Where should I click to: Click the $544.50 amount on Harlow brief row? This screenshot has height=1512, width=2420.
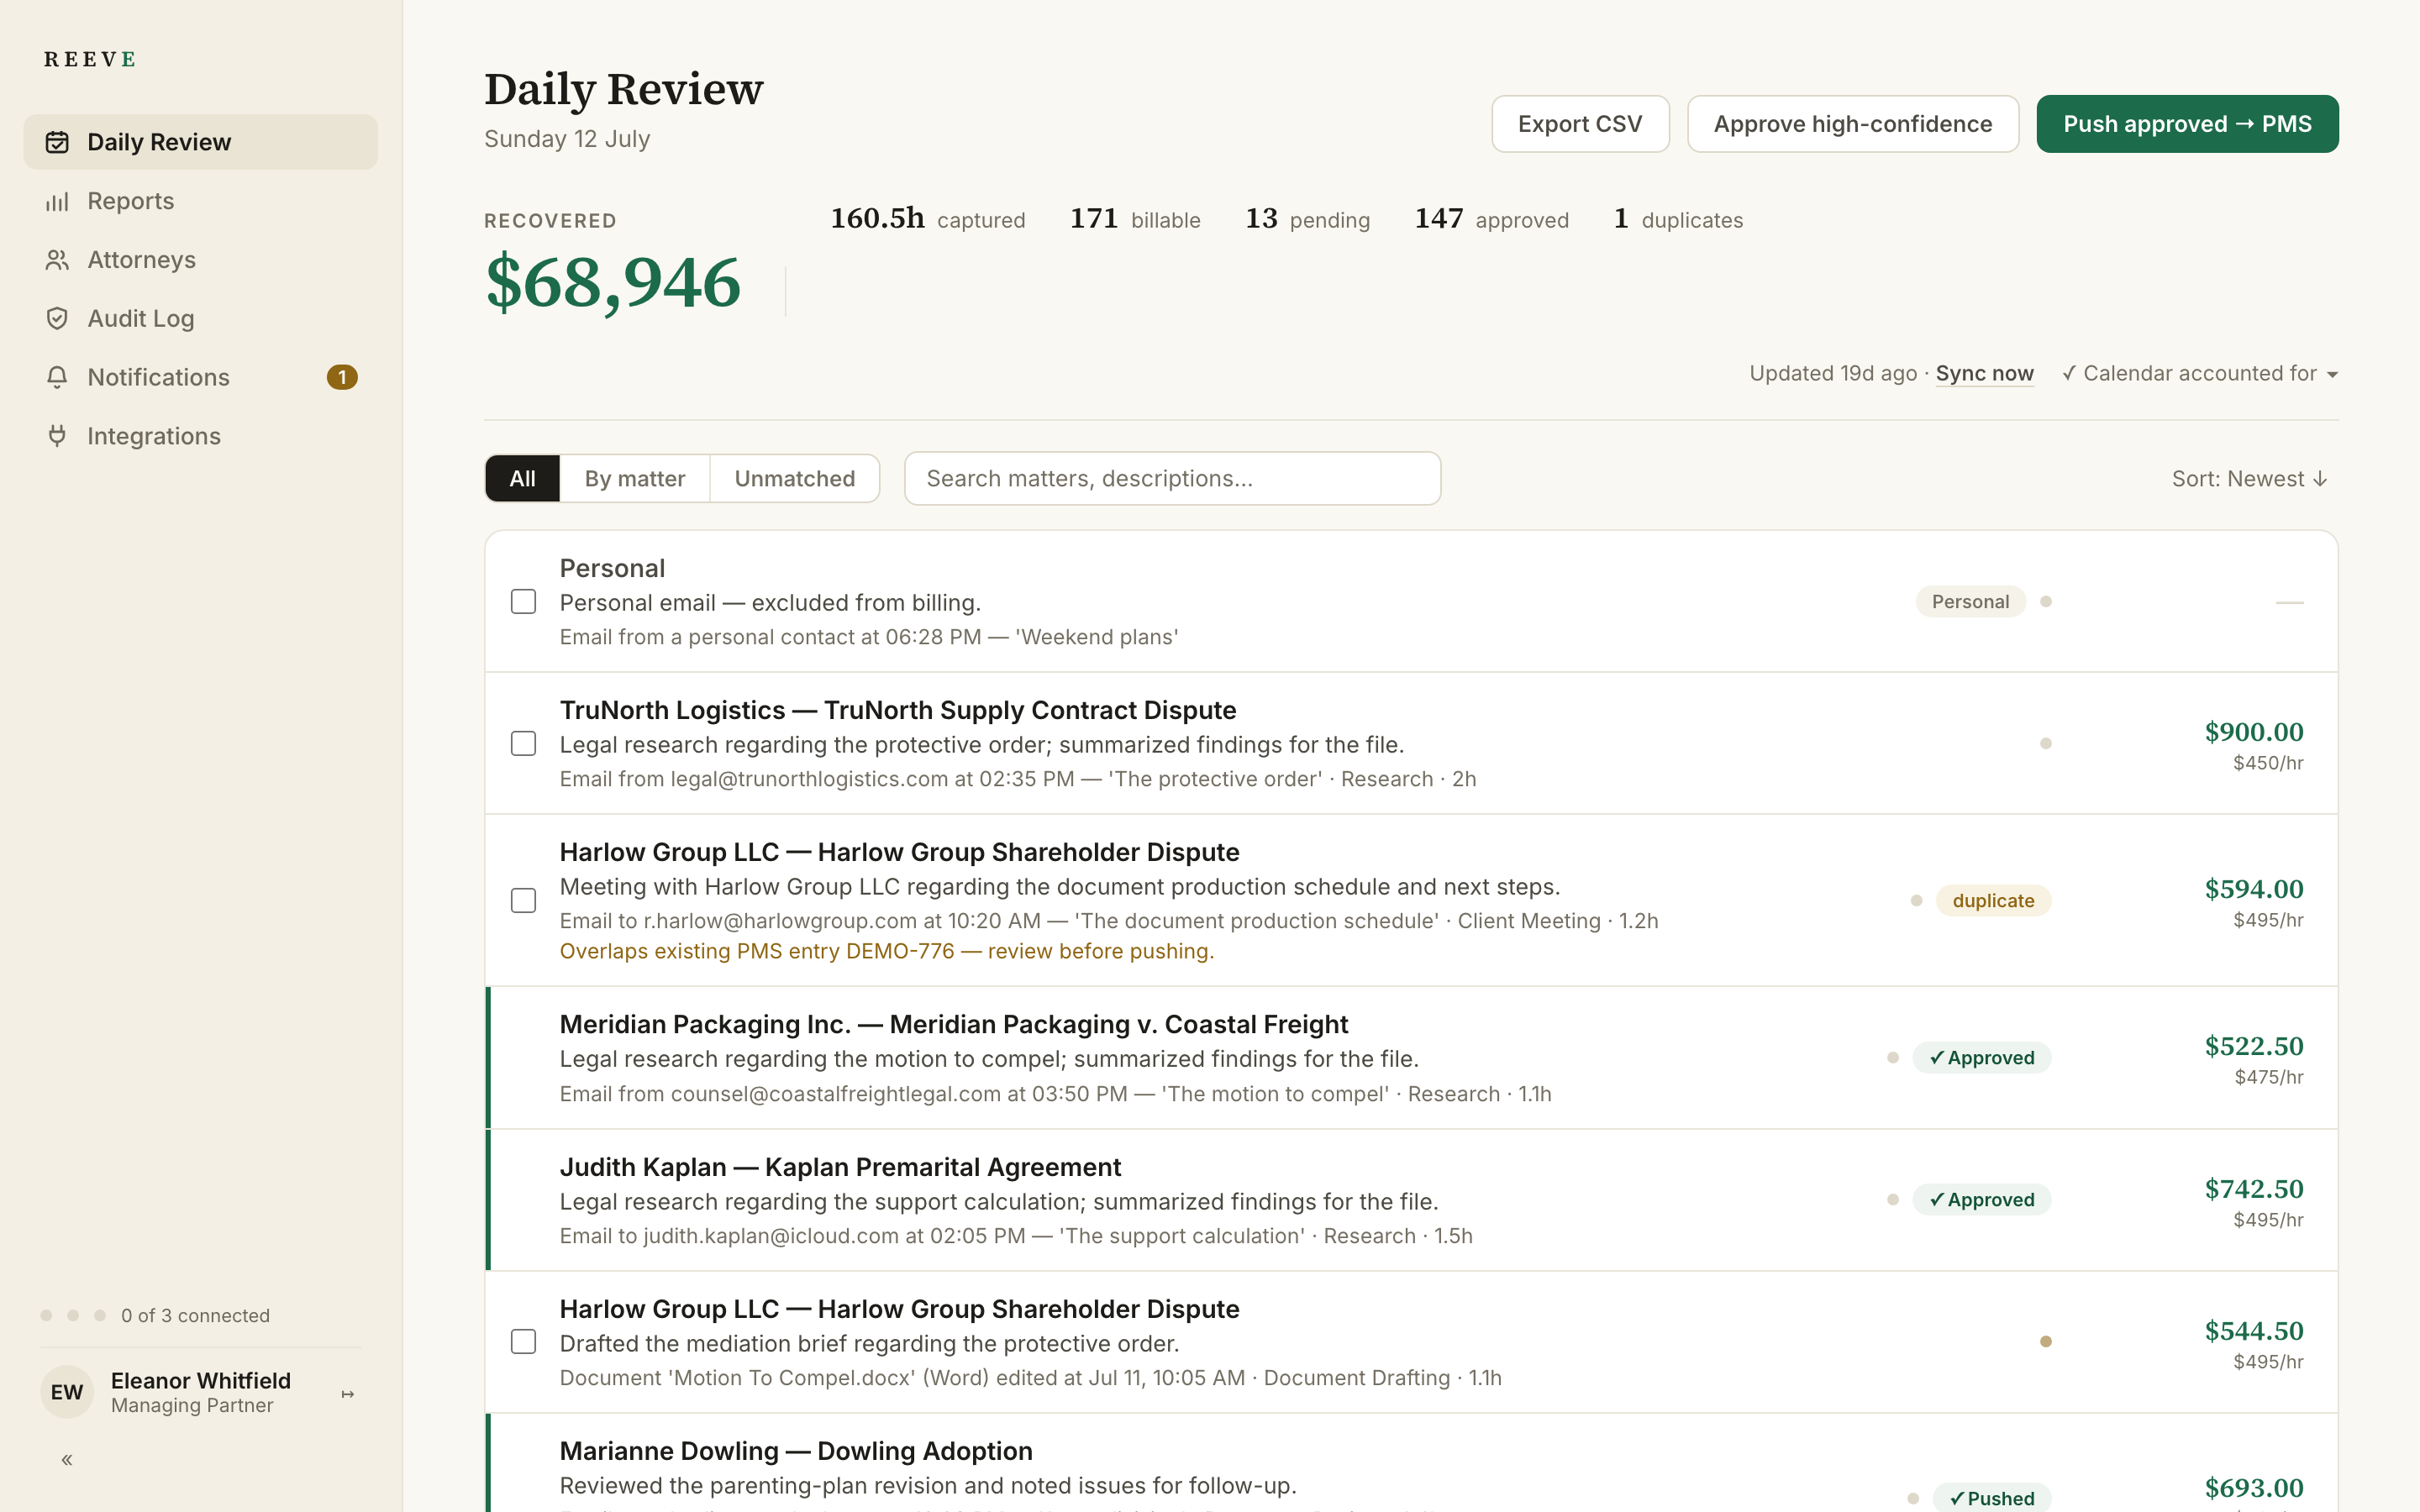pos(2254,1331)
